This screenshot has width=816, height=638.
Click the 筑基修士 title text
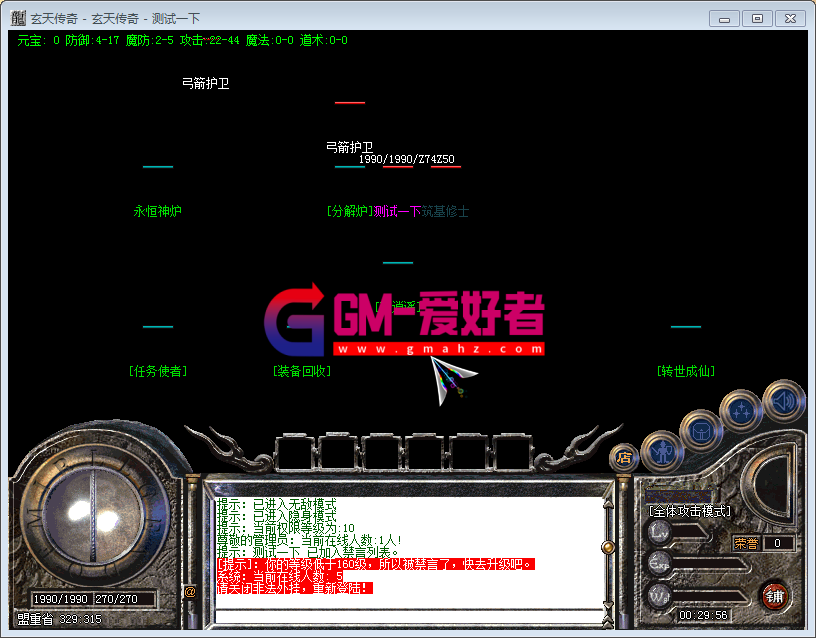tap(445, 211)
